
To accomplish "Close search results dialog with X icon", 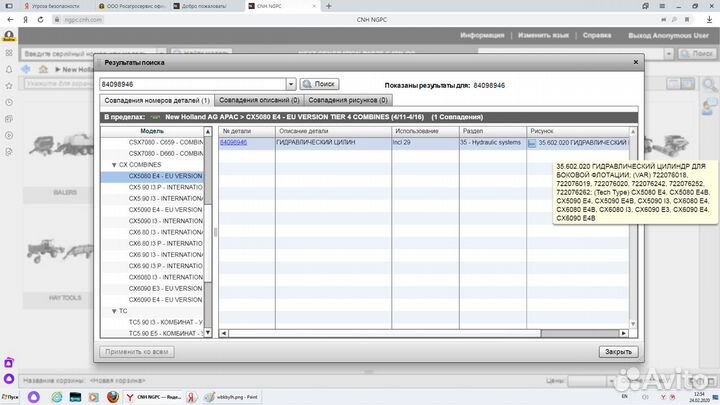I will tap(634, 62).
